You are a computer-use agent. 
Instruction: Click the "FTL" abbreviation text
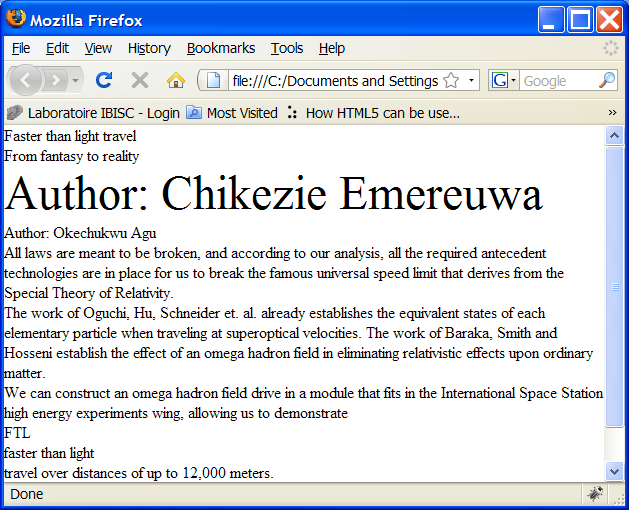pyautogui.click(x=17, y=433)
